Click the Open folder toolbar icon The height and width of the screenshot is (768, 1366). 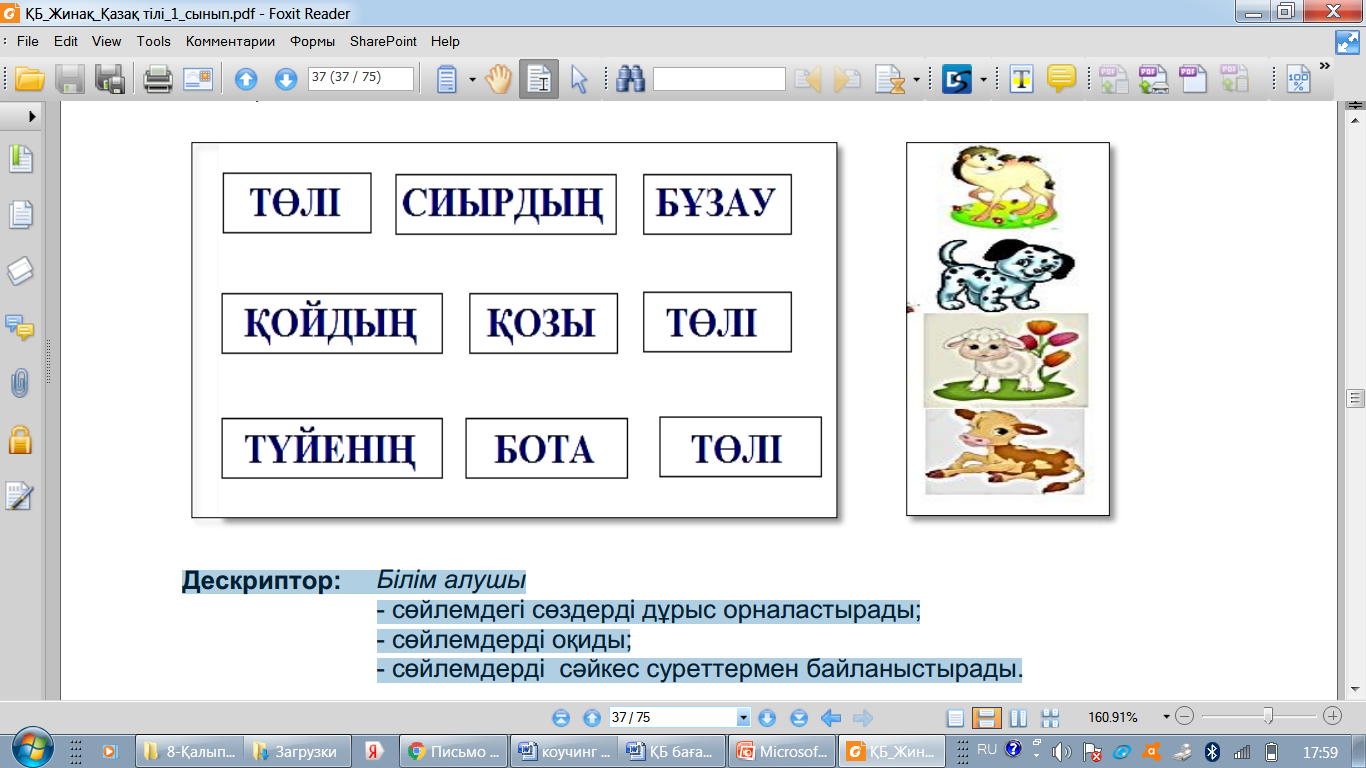pyautogui.click(x=29, y=79)
